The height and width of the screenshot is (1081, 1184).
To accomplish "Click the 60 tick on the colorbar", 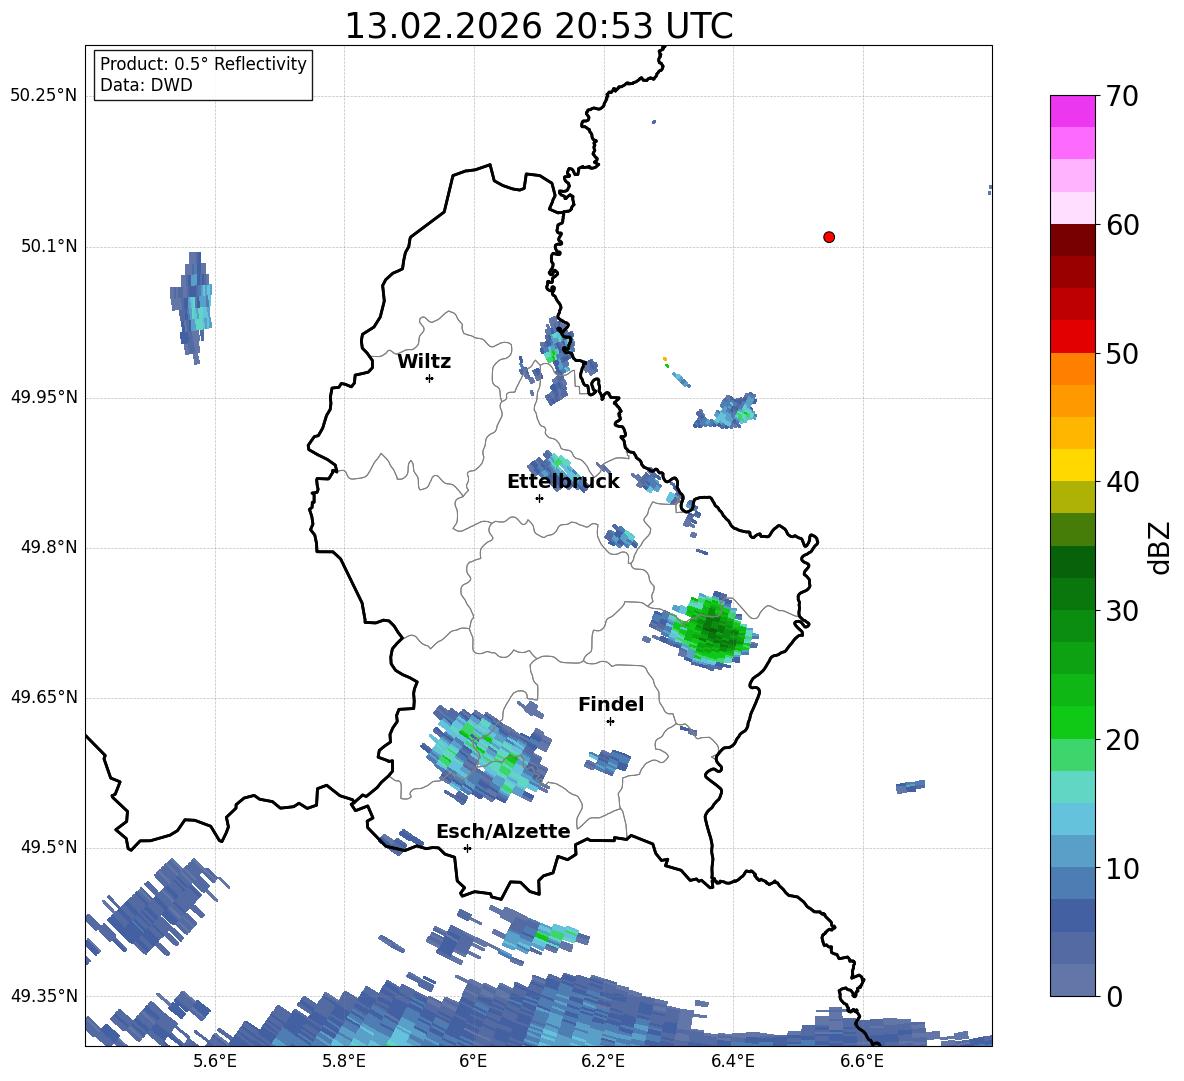I will coord(1122,225).
